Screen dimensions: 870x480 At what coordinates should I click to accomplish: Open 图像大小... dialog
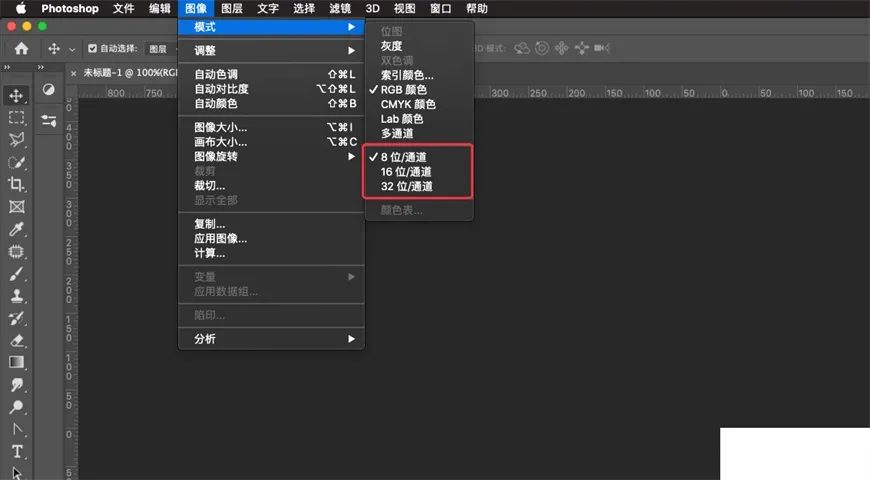(271, 128)
